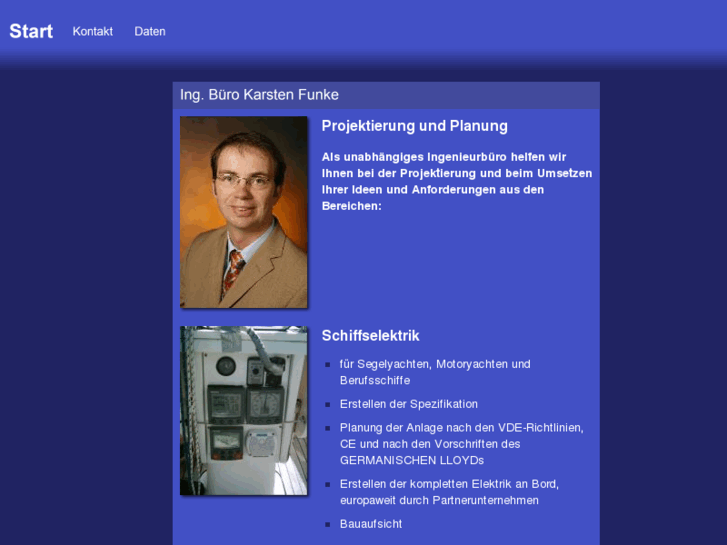This screenshot has height=545, width=727.
Task: Click the paragraph starting 'Als unabhängiges Ingenieurbüro'
Action: coord(457,181)
